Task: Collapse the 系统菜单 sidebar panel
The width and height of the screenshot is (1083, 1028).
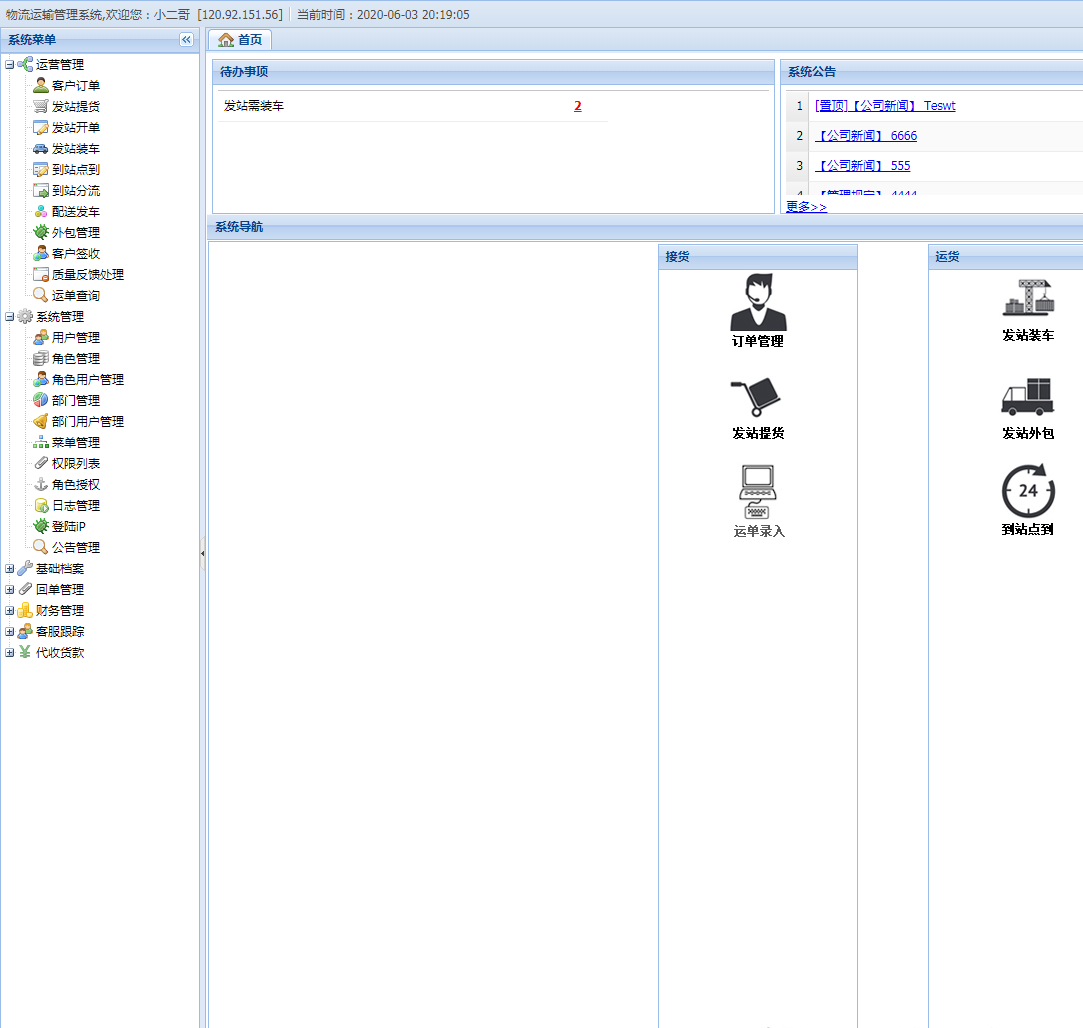Action: point(186,39)
